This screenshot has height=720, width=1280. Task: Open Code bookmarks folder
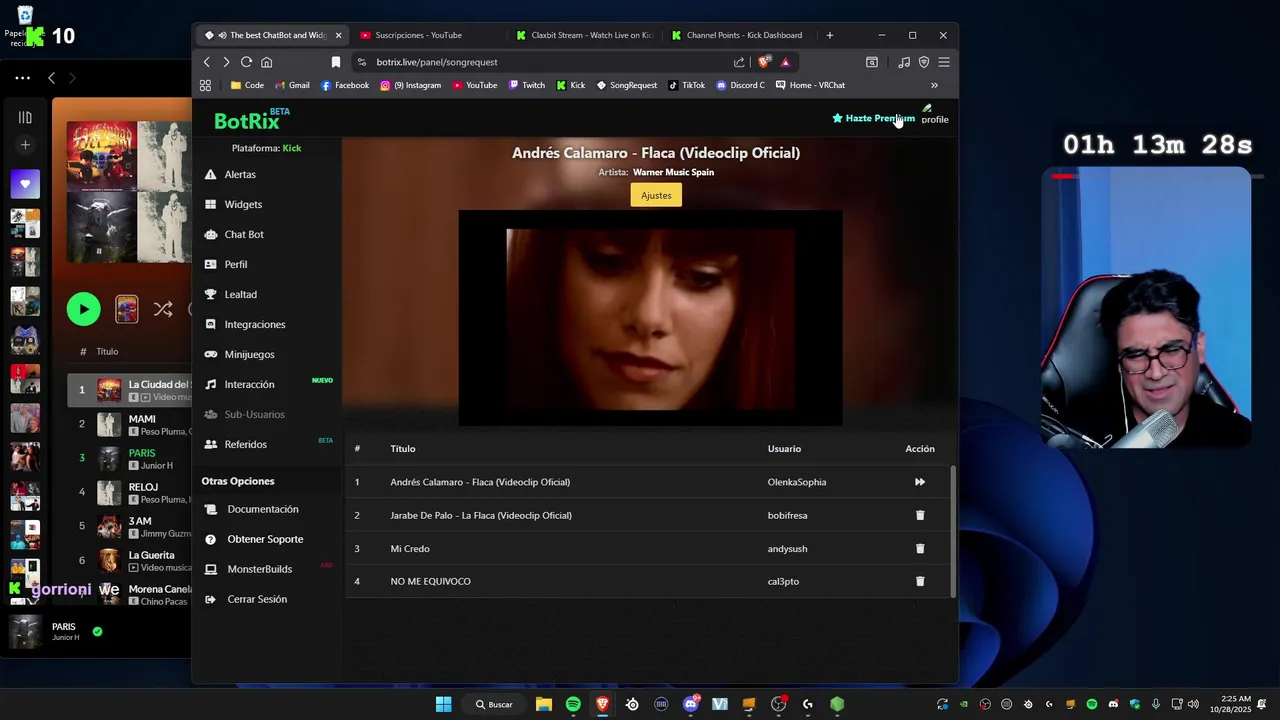247,85
